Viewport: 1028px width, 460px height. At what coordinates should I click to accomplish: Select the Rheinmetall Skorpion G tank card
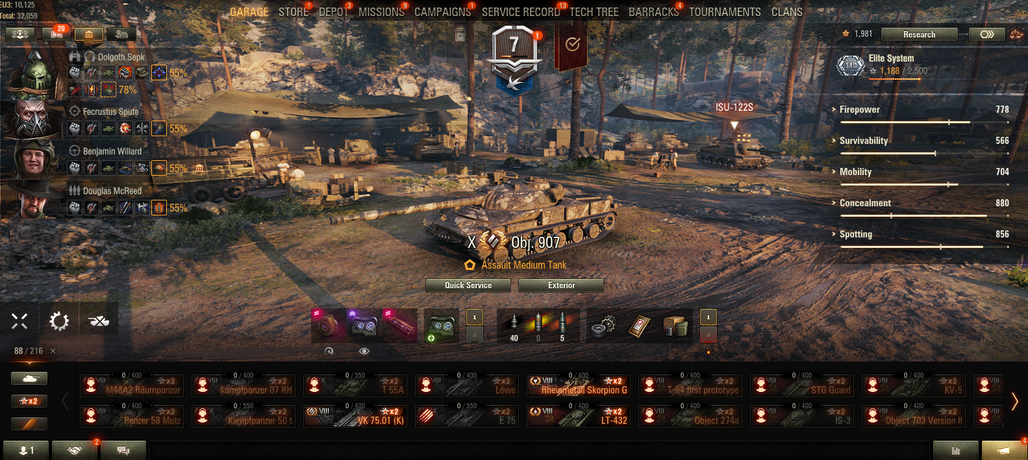[x=578, y=385]
